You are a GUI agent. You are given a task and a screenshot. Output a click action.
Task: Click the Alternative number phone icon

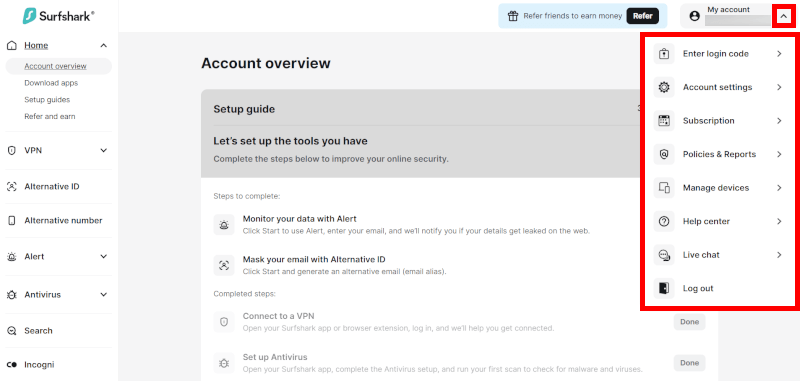12,220
